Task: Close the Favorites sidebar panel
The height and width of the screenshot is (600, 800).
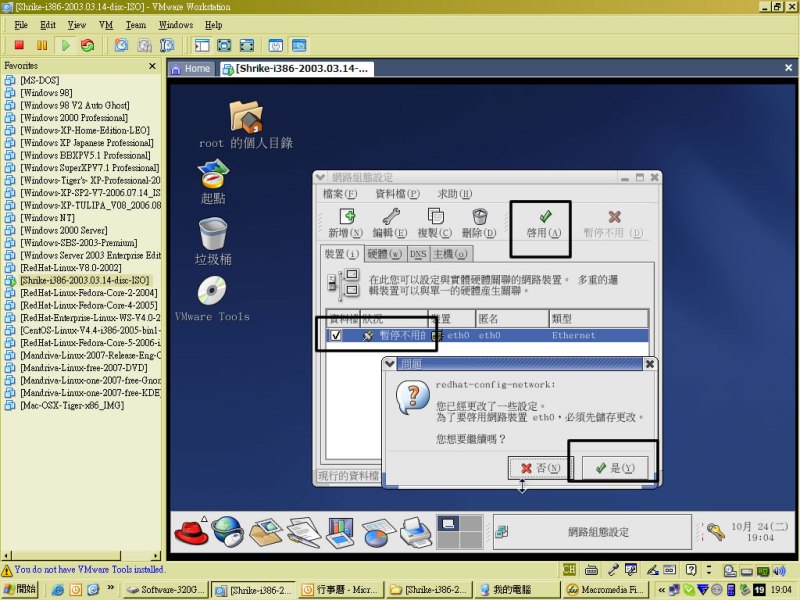Action: click(152, 66)
